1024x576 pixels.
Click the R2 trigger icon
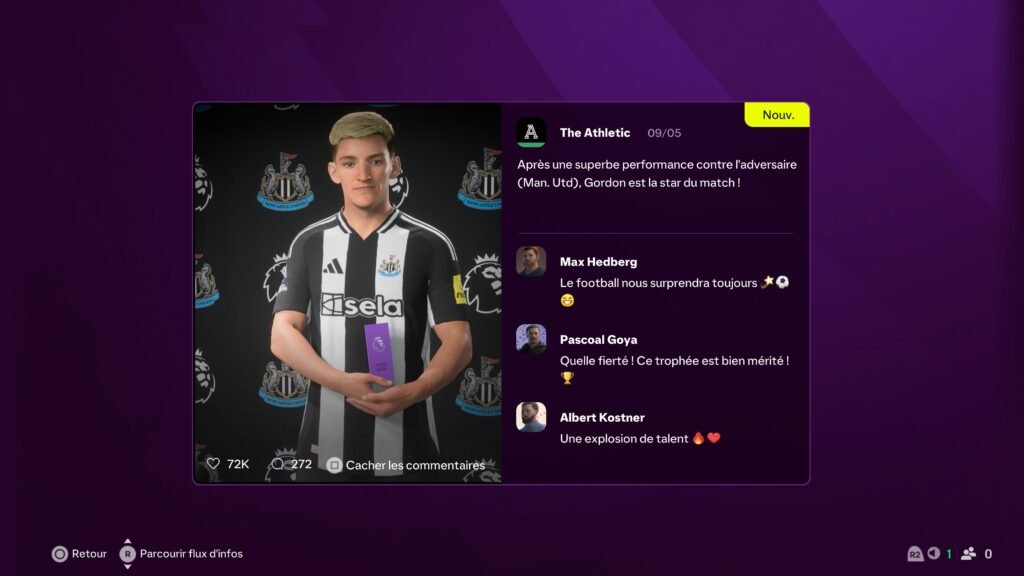coord(915,554)
